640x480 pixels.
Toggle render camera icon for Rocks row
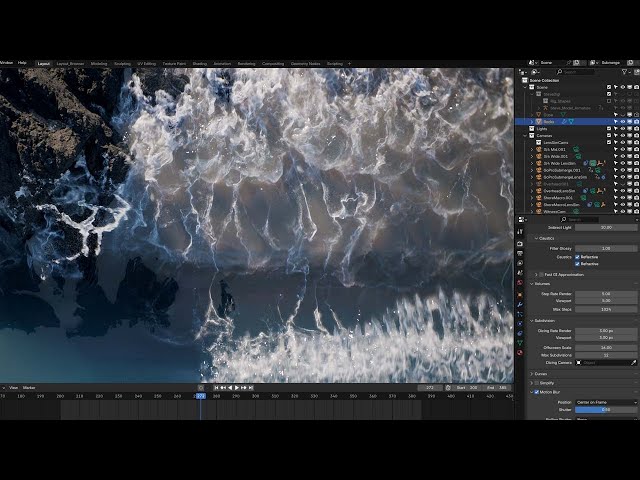pyautogui.click(x=637, y=122)
